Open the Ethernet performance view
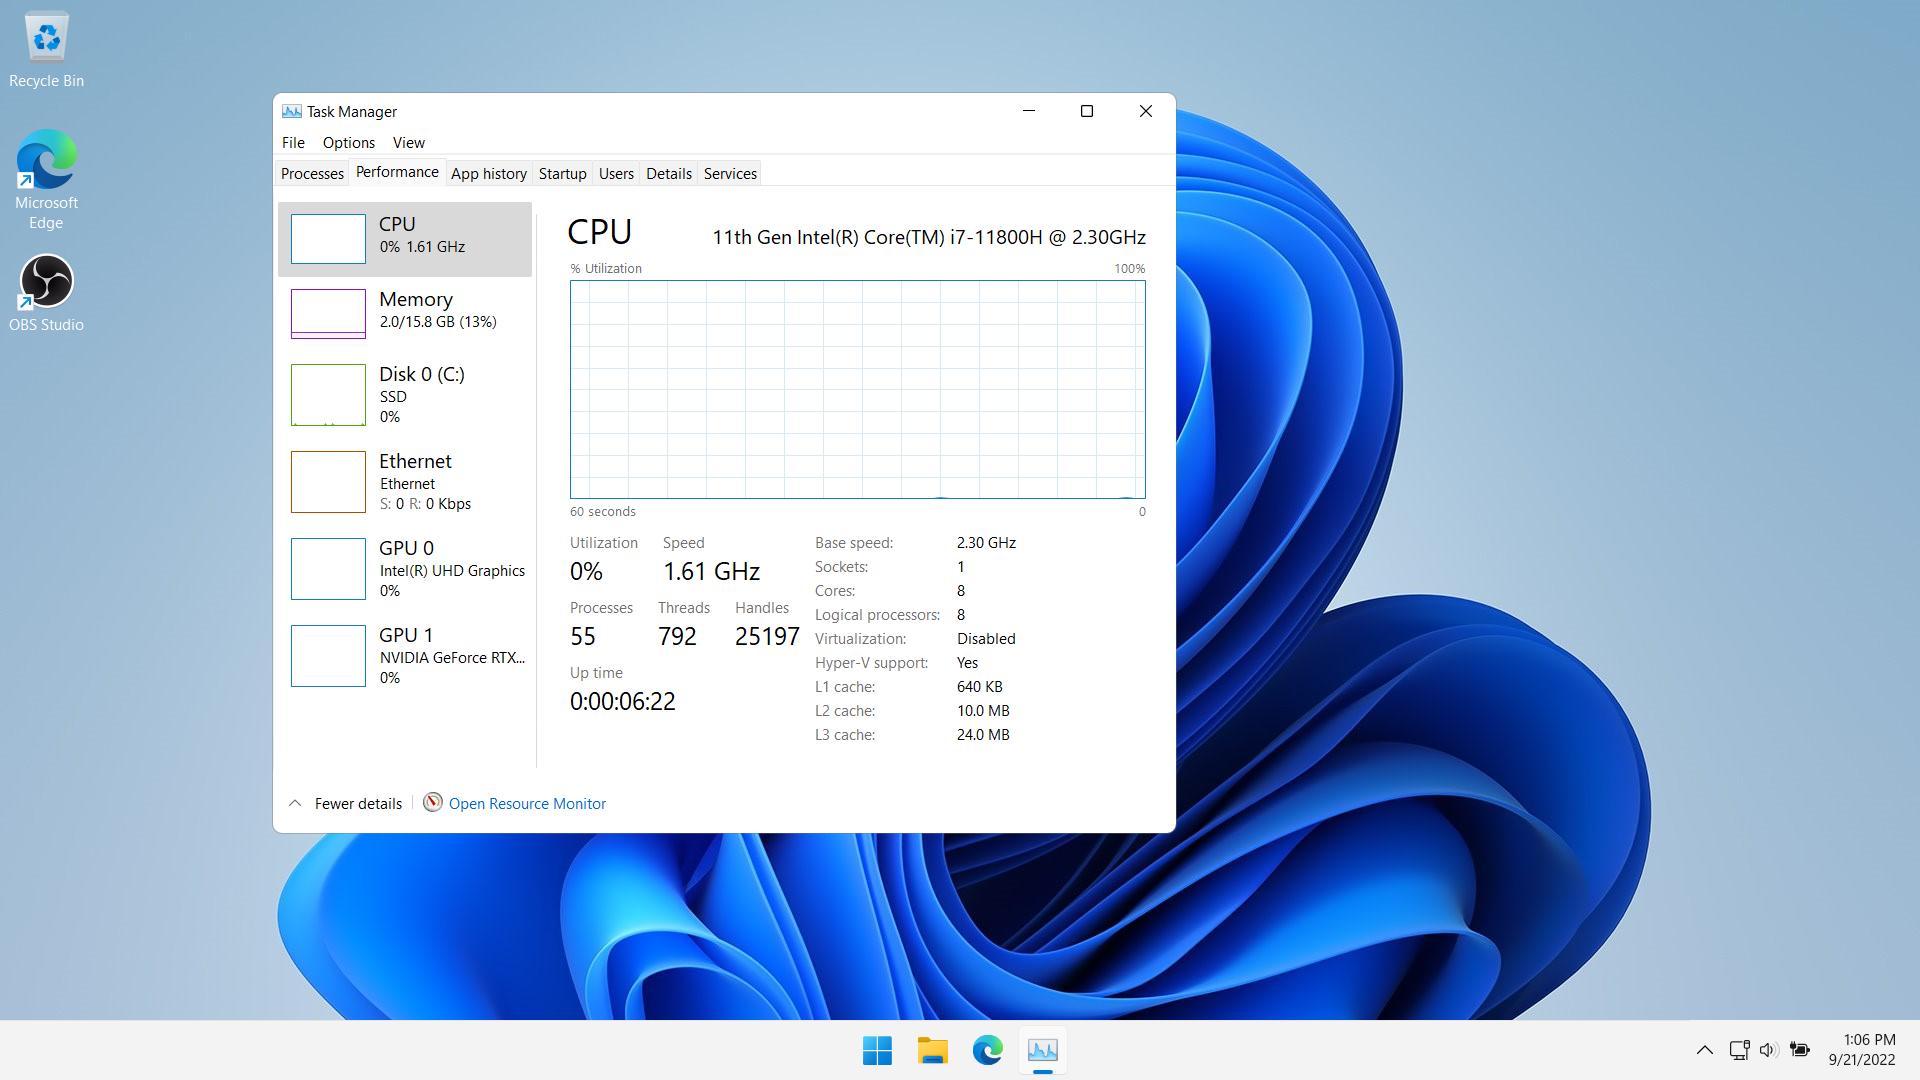The width and height of the screenshot is (1920, 1080). (415, 462)
